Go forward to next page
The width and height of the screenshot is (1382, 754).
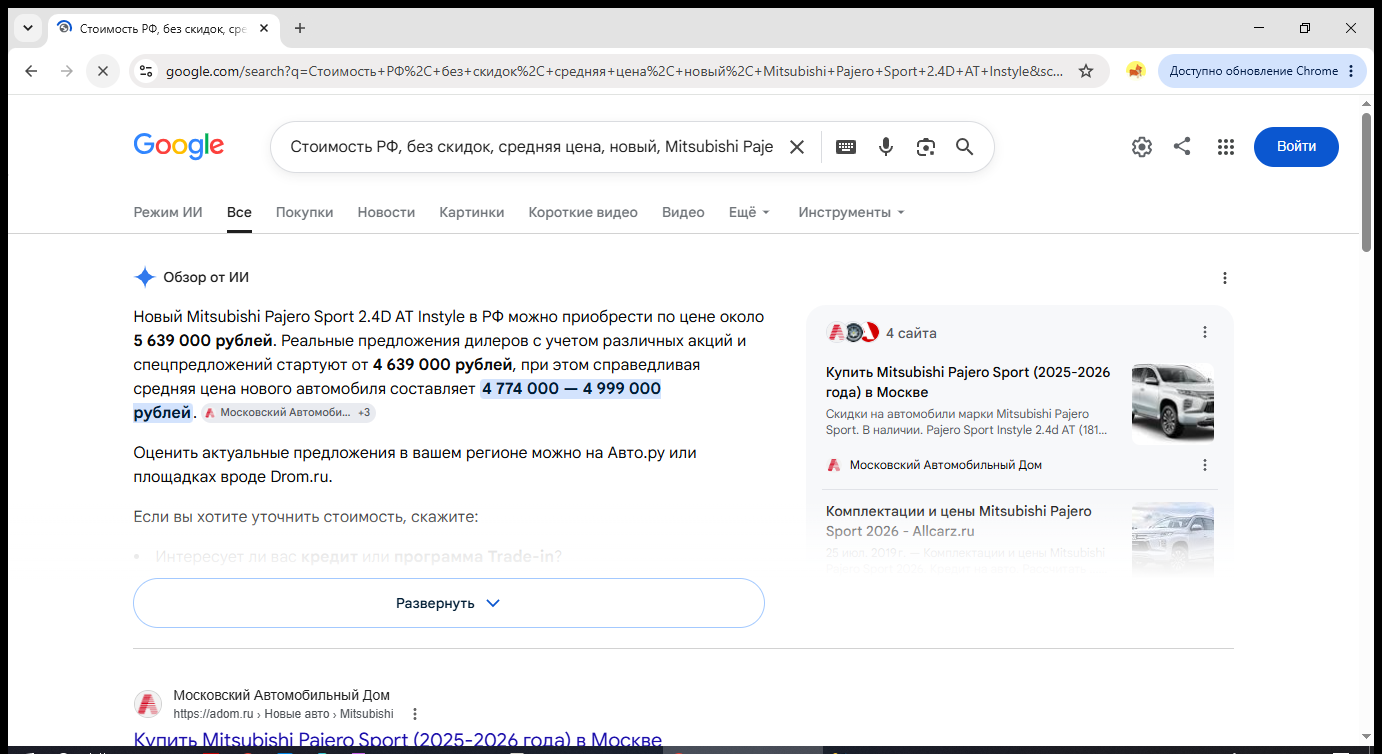click(x=67, y=71)
